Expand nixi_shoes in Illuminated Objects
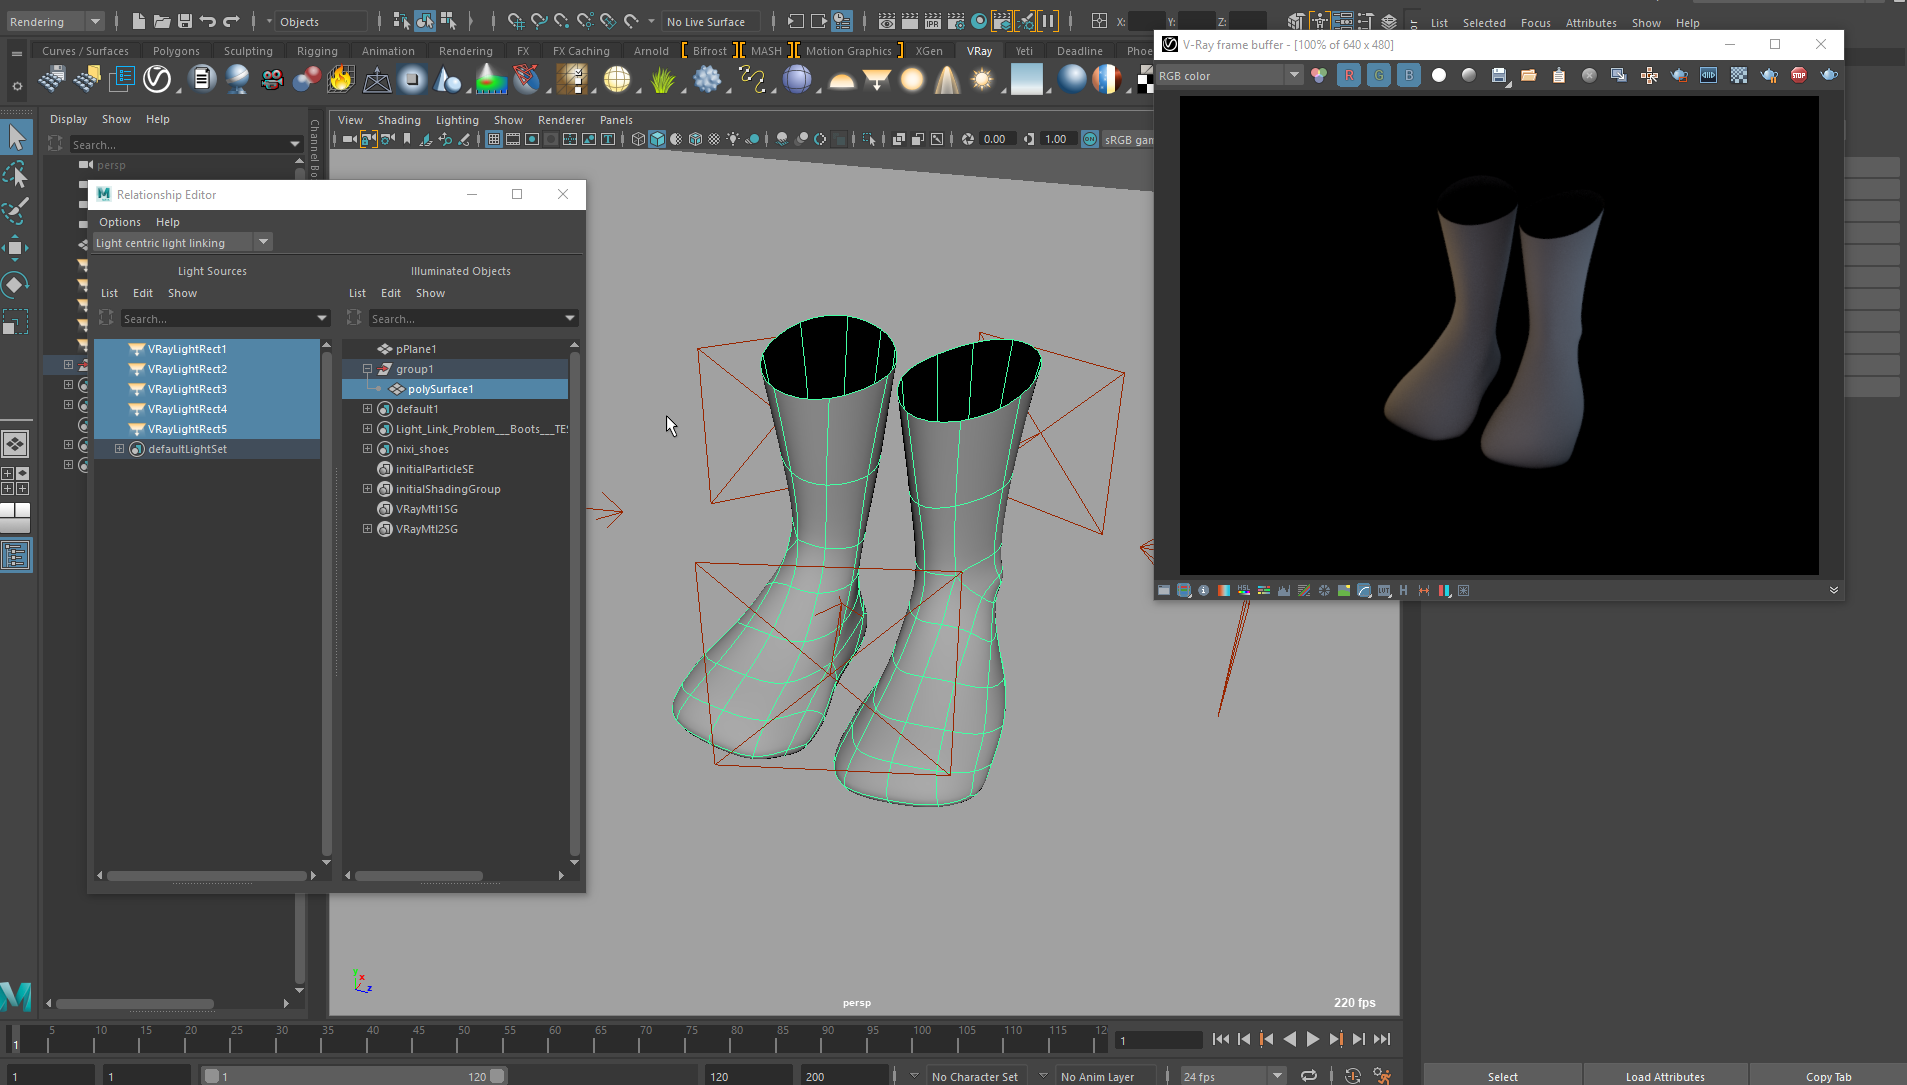Image resolution: width=1907 pixels, height=1085 pixels. click(x=367, y=449)
